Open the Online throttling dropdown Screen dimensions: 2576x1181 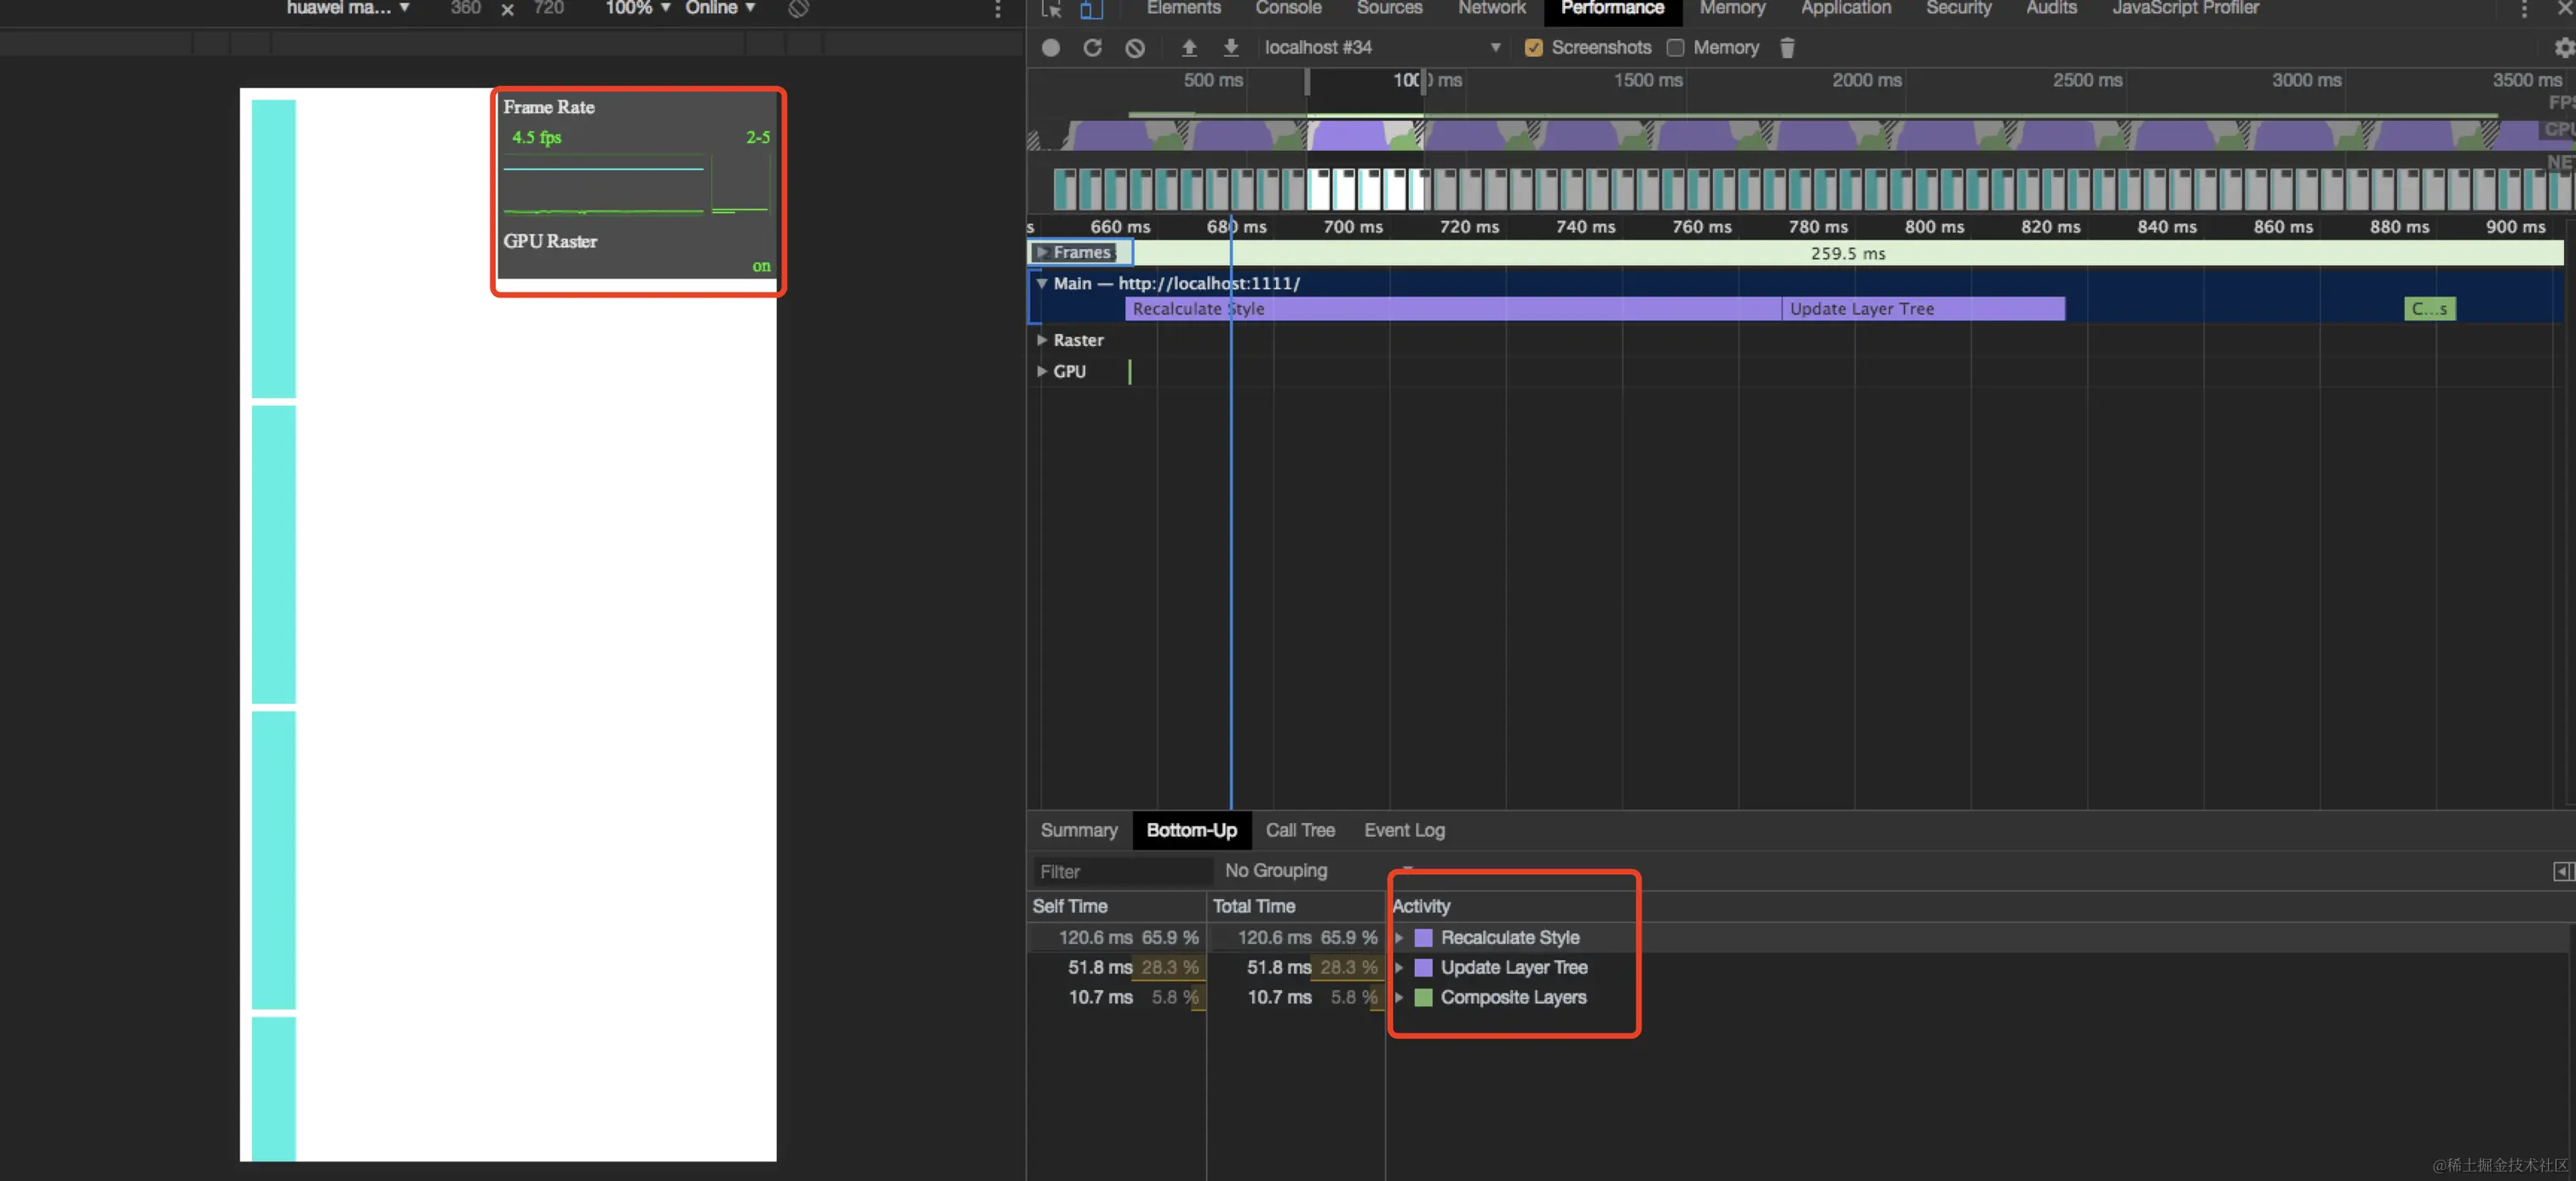(x=720, y=8)
